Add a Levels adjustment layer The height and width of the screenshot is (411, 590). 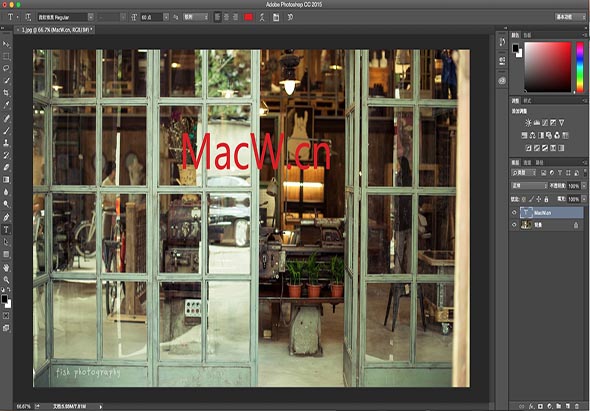point(537,123)
